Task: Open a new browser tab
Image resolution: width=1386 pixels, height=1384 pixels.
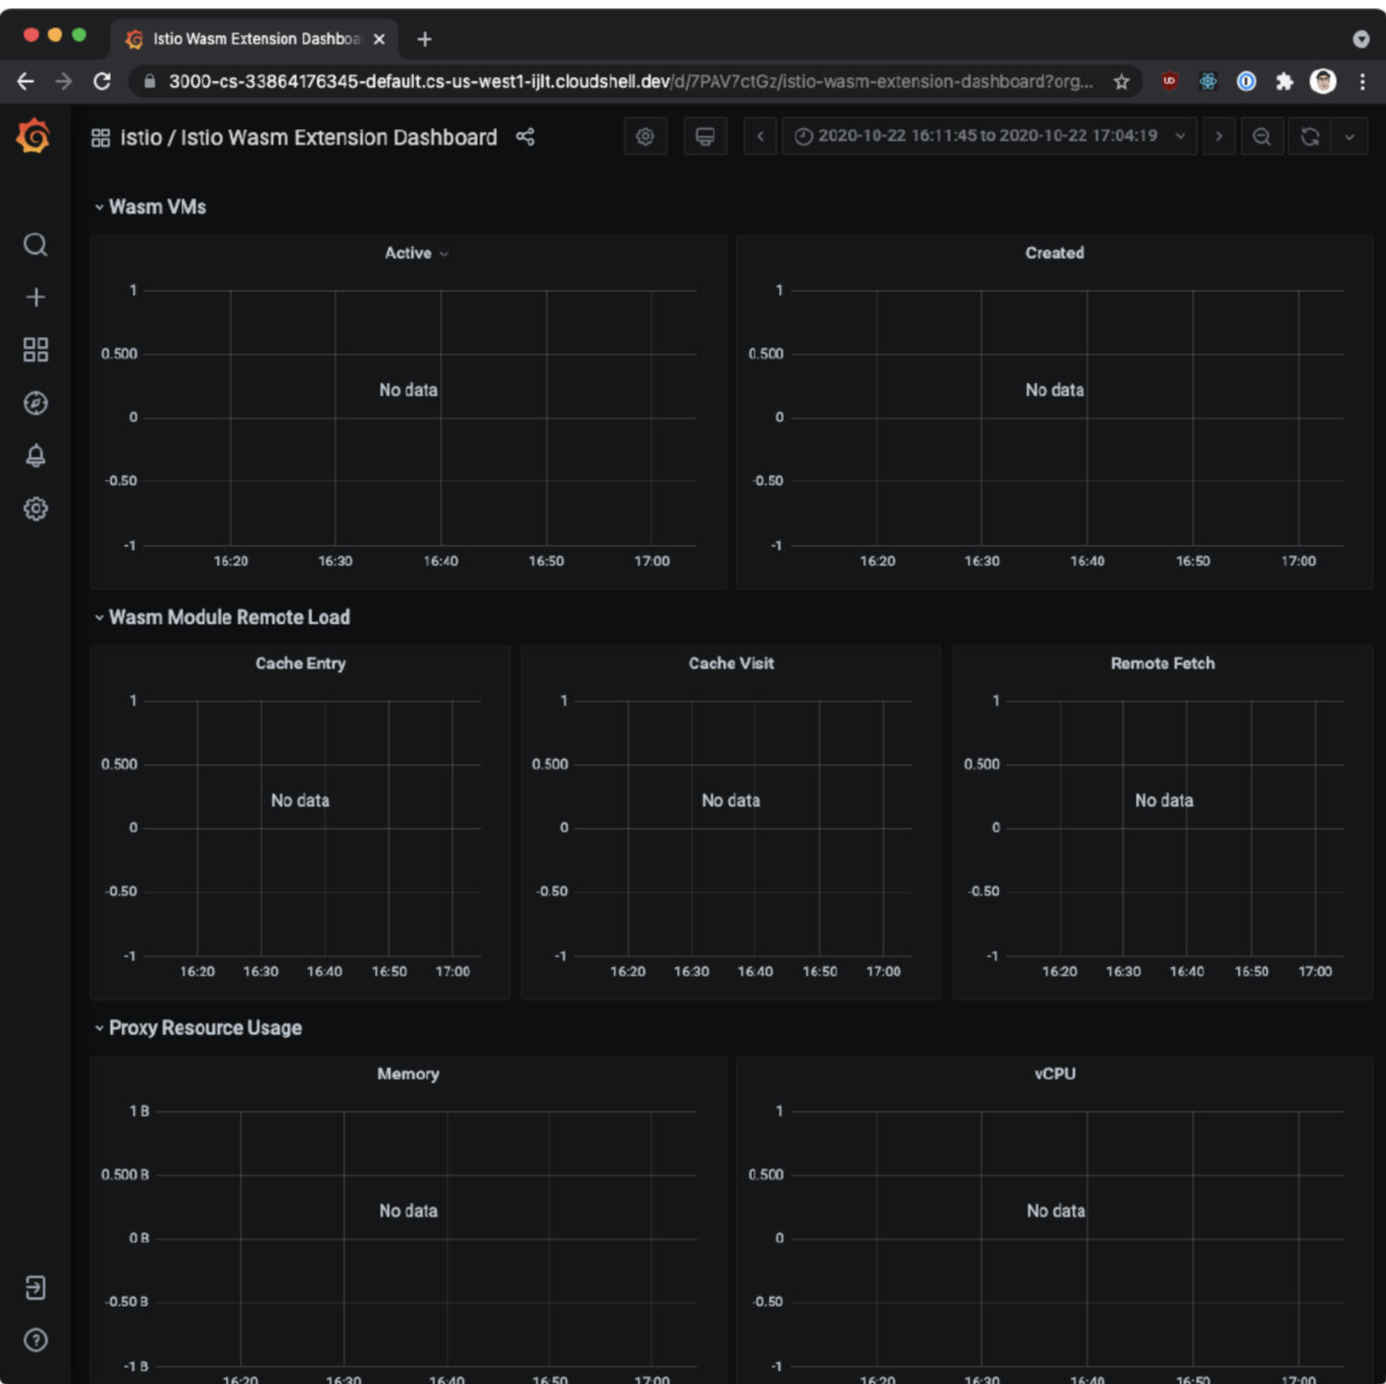Action: click(424, 39)
